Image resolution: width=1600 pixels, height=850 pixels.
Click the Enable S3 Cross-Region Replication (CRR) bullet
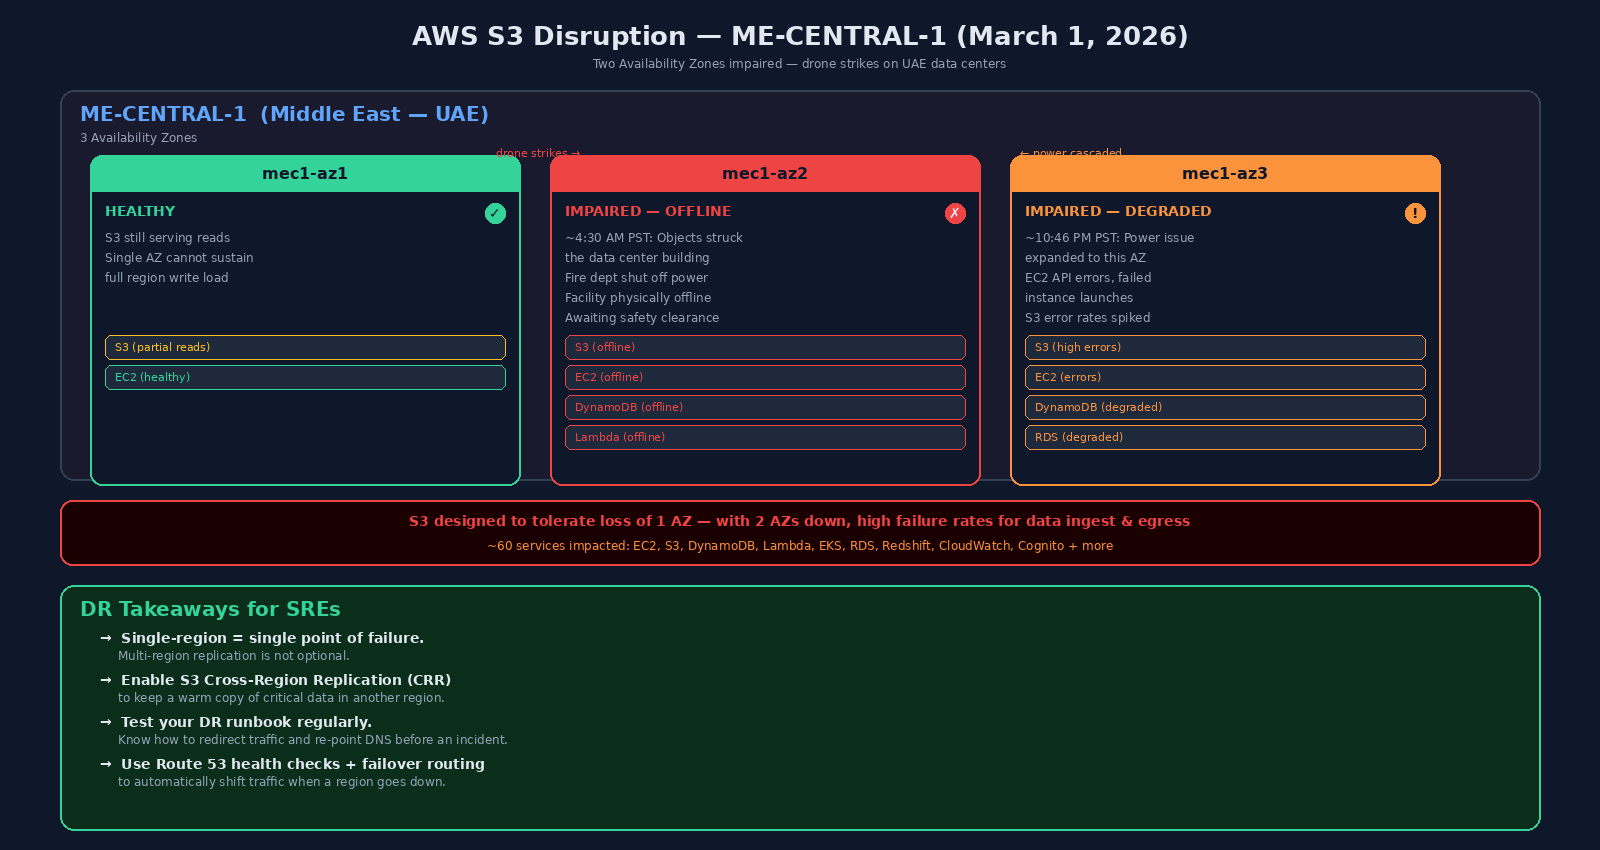tap(286, 680)
